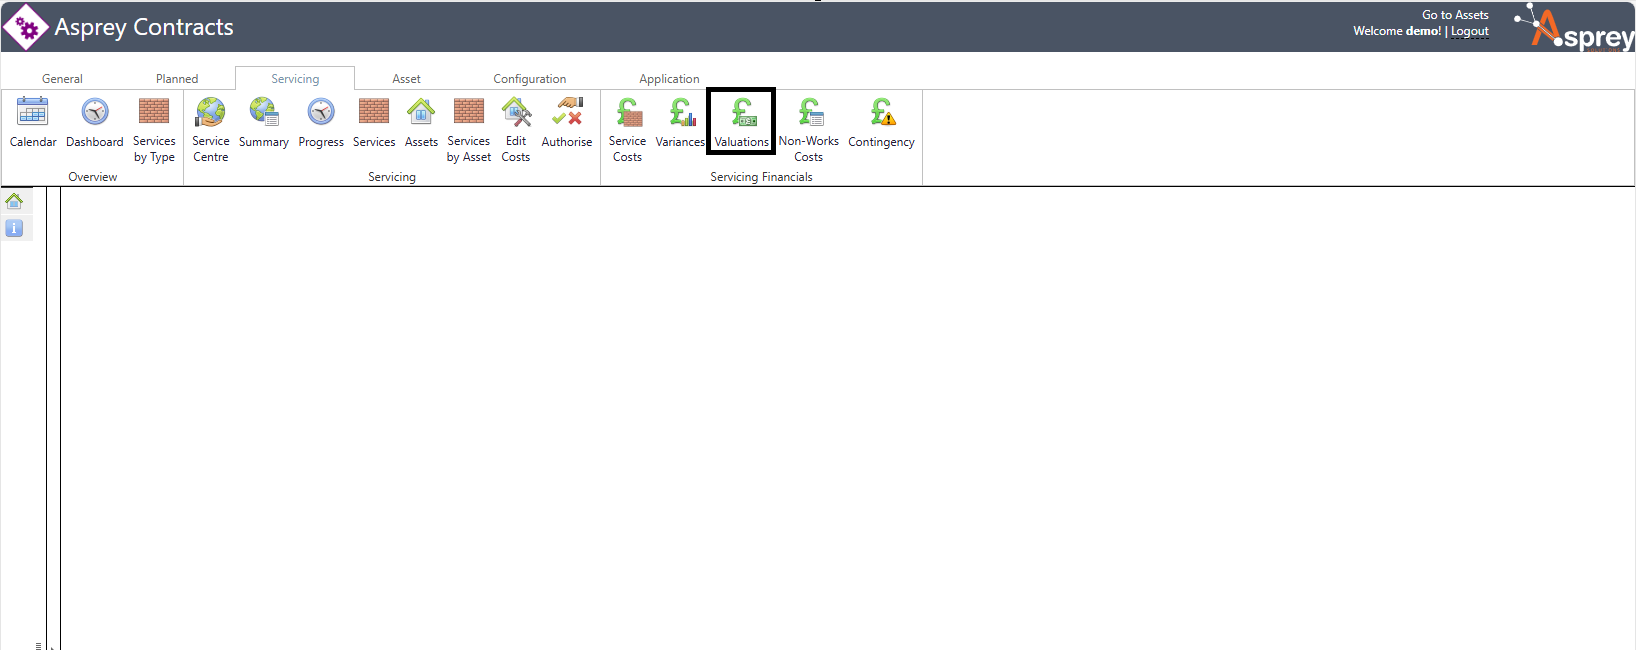Follow the Go to Assets link
Screen dimensions: 1636x650
(x=1455, y=15)
